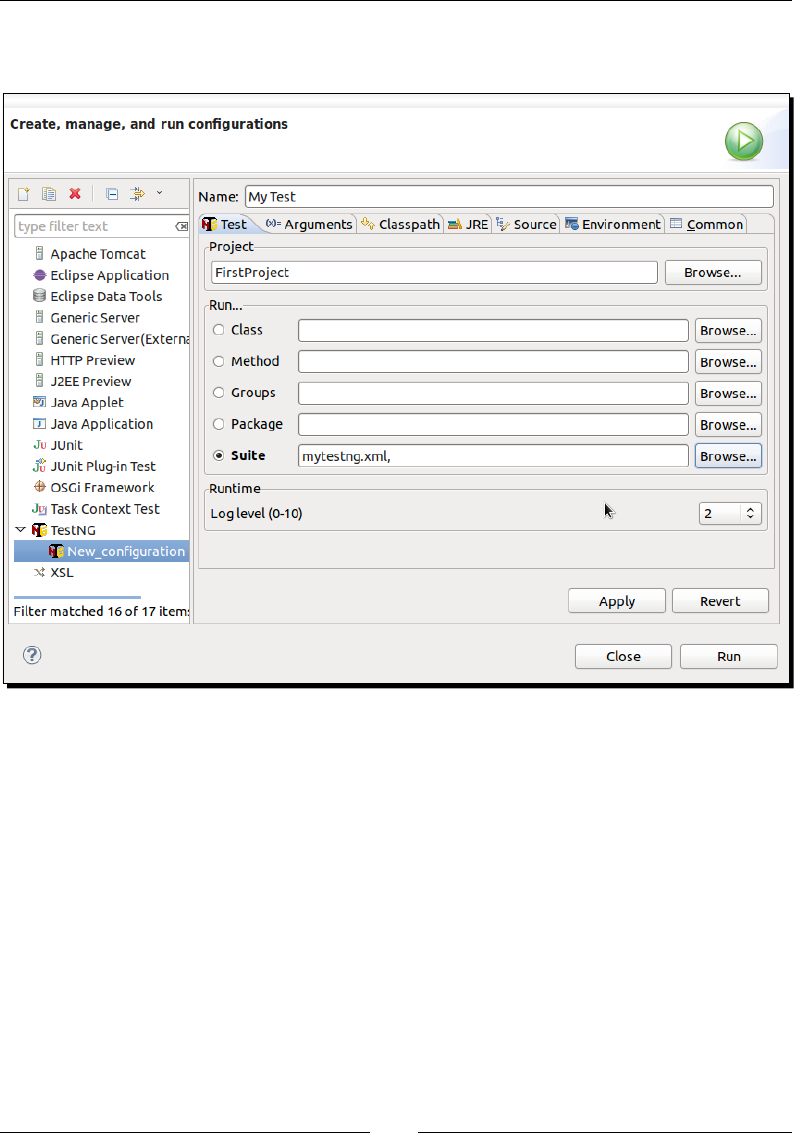Image resolution: width=795 pixels, height=1142 pixels.
Task: Click the Name field containing My Test
Action: 509,197
